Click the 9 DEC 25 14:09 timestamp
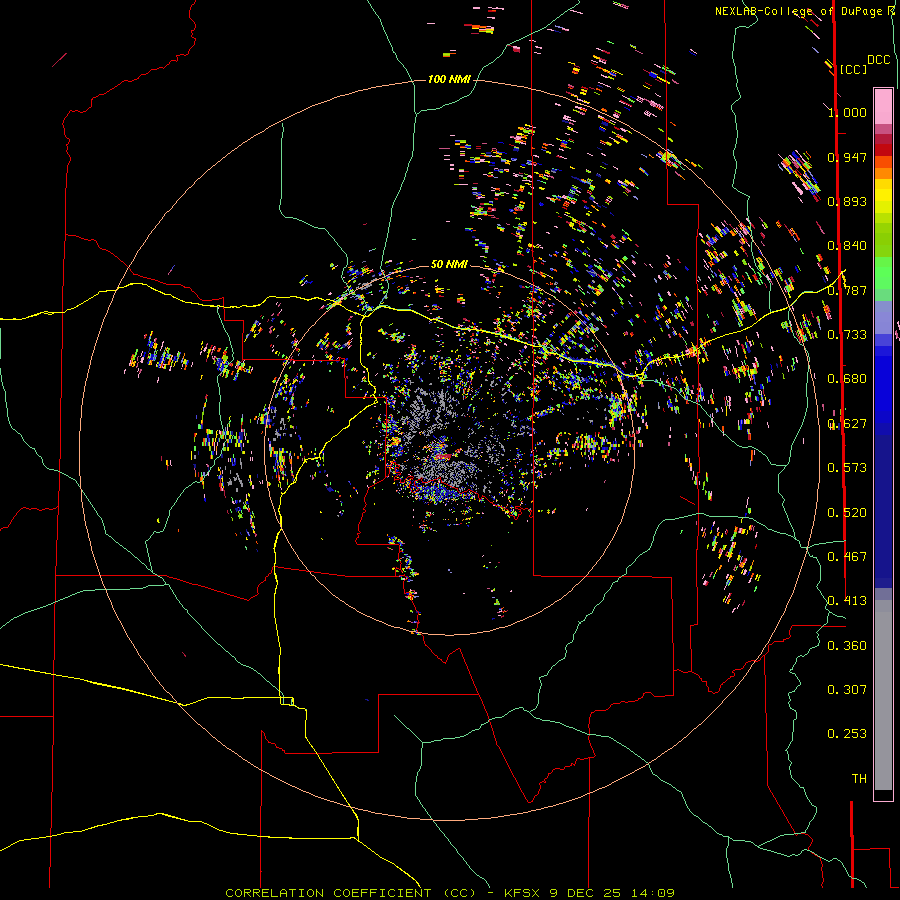This screenshot has height=900, width=900. tap(612, 893)
